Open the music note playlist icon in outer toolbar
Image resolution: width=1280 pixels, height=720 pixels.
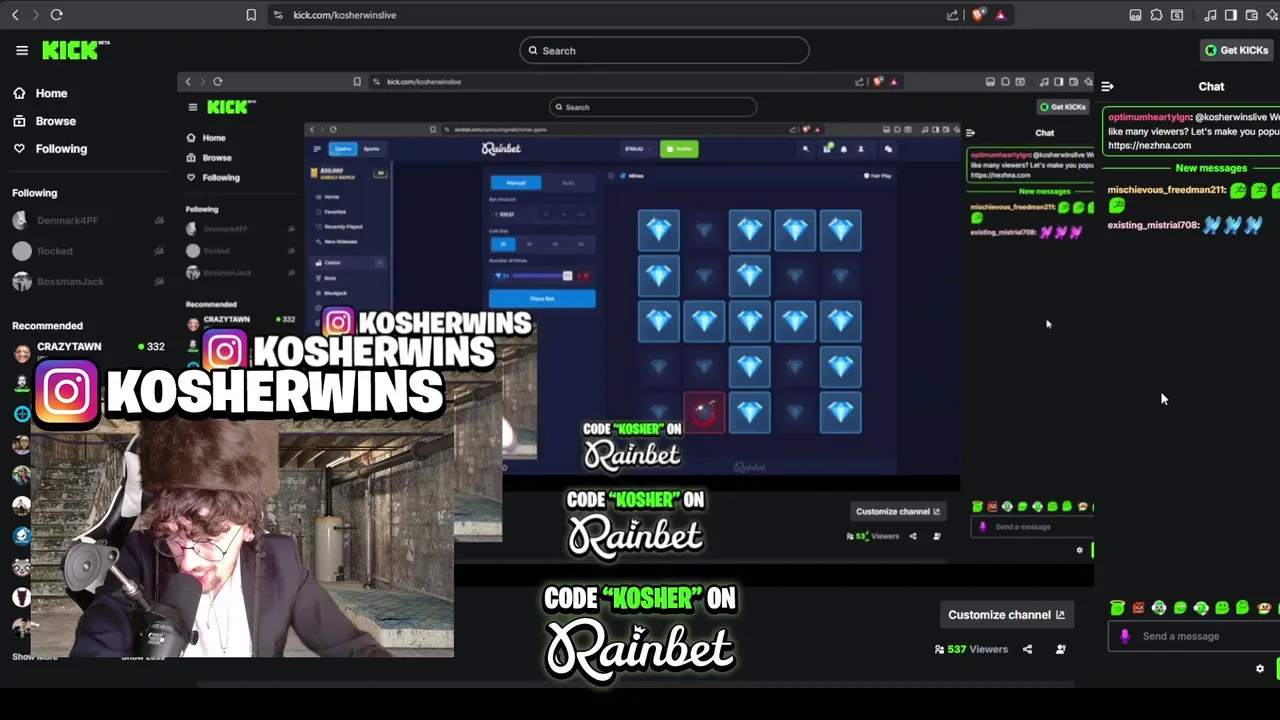[1210, 15]
